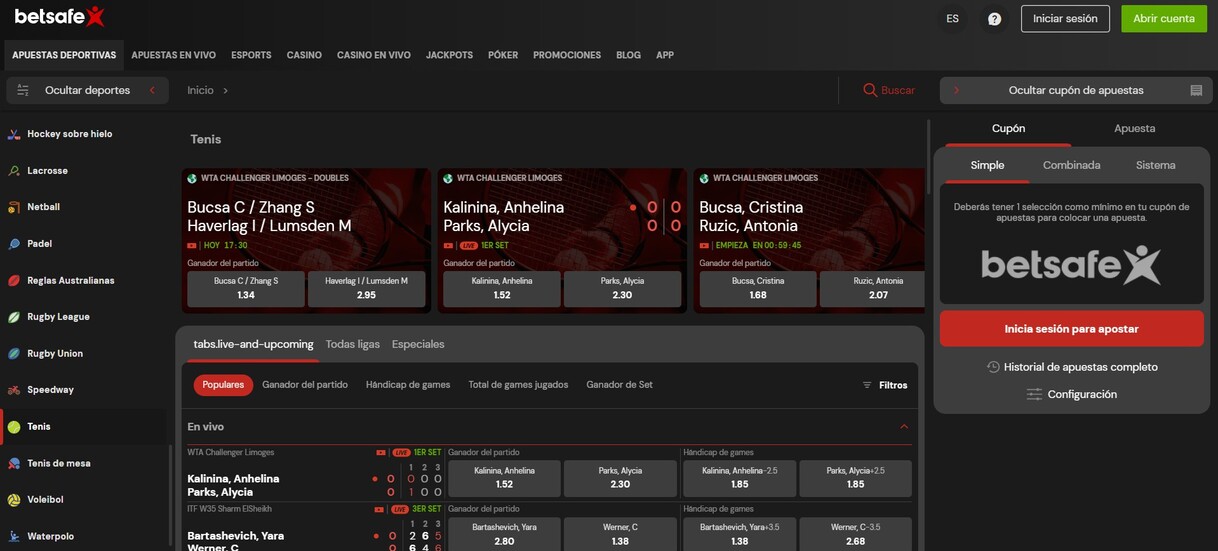
Task: Click the Configuración sliders icon
Action: pos(1034,395)
